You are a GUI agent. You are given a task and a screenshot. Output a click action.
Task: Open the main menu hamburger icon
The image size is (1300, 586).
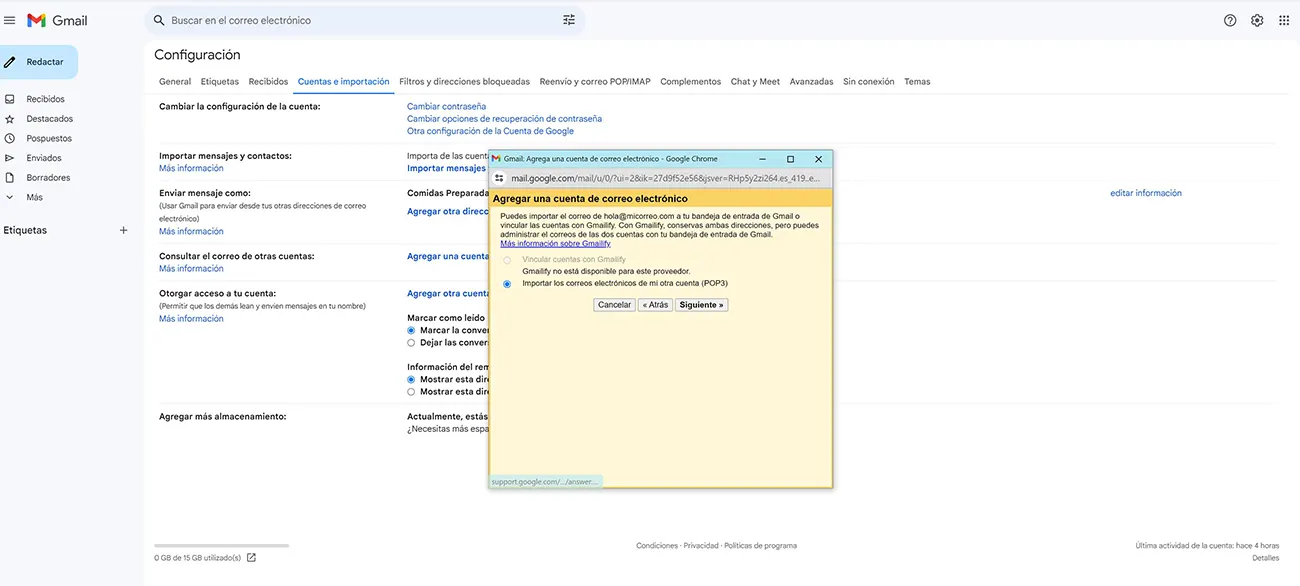10,20
